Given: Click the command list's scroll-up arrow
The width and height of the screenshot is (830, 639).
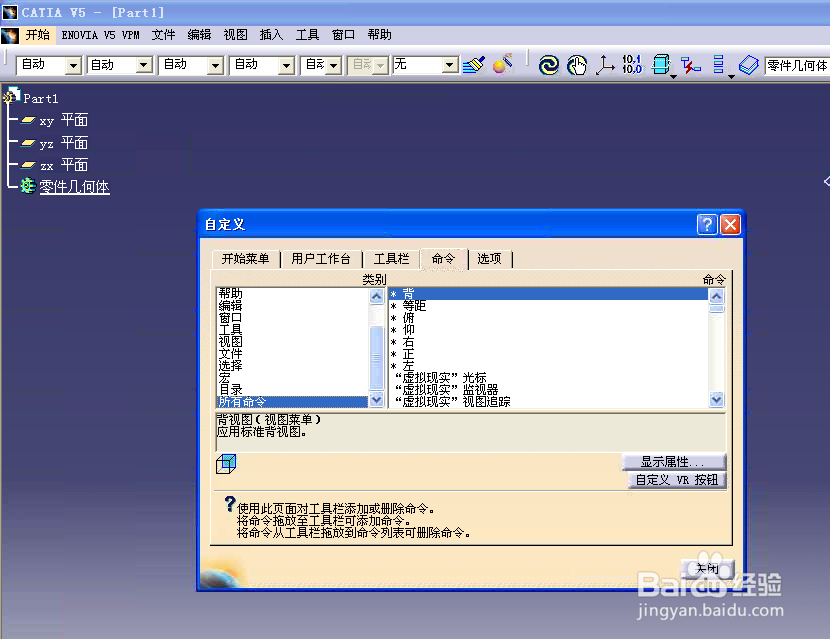Looking at the screenshot, I should [x=717, y=296].
